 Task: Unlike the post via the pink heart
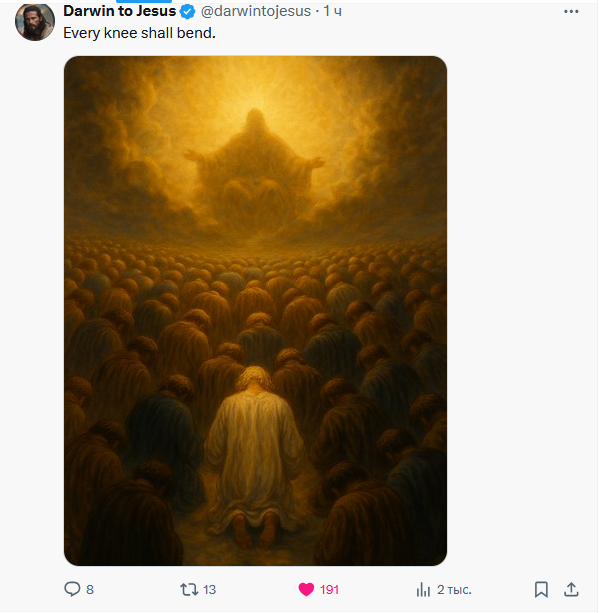click(x=306, y=589)
